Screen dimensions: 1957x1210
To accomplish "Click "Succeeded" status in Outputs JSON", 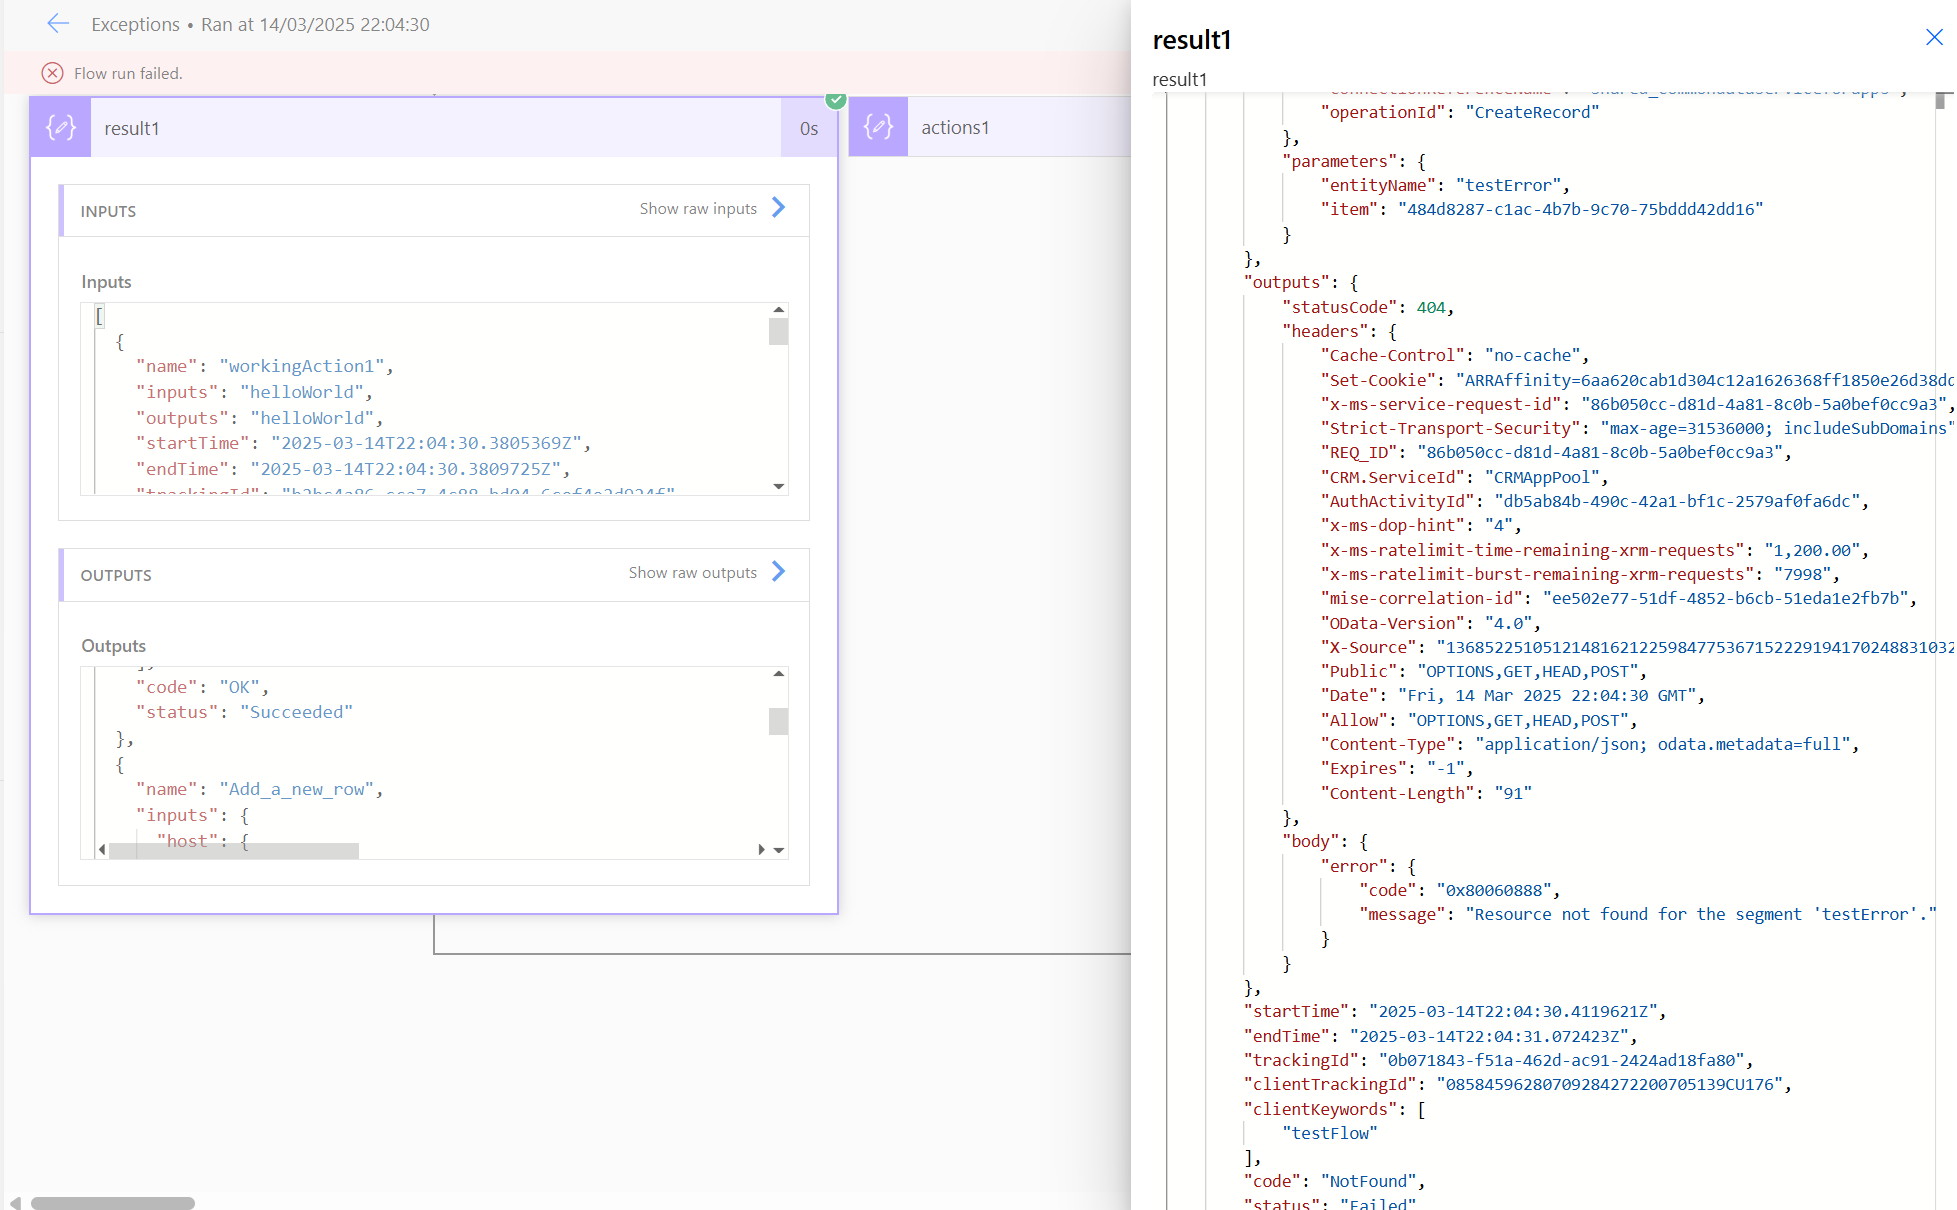I will pos(296,712).
